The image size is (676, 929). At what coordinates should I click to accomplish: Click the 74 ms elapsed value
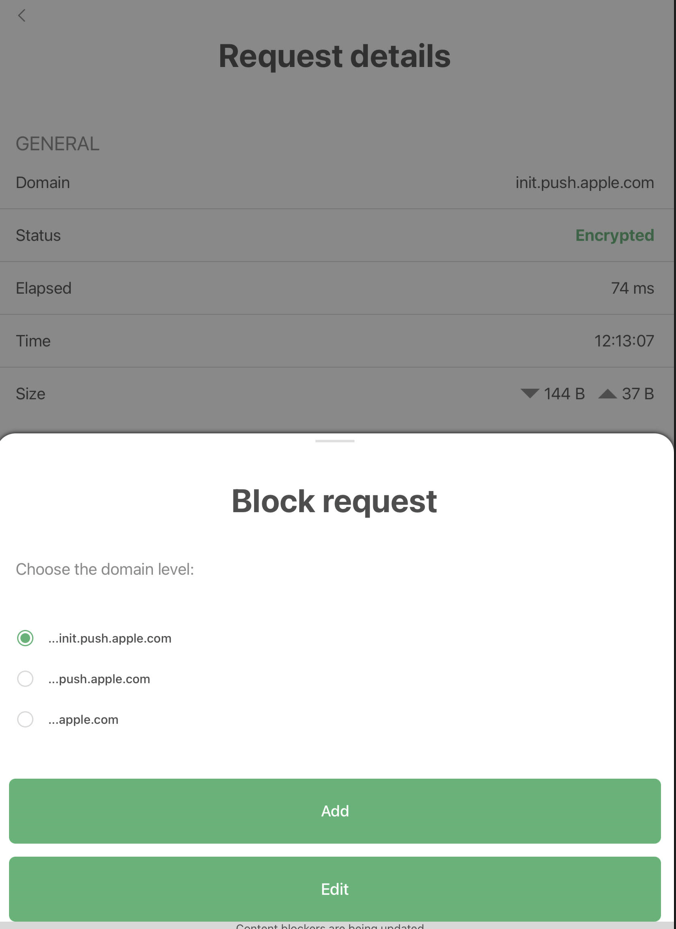pyautogui.click(x=632, y=289)
